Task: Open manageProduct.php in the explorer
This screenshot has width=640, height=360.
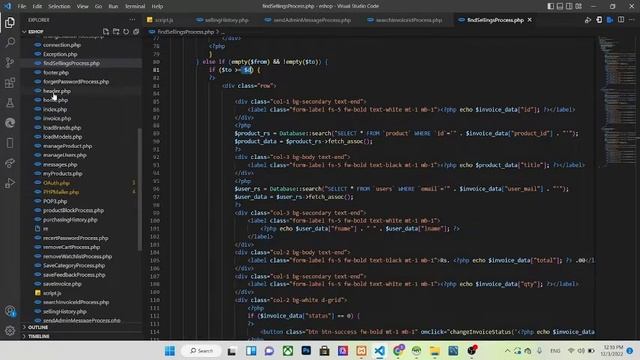Action: click(x=68, y=146)
